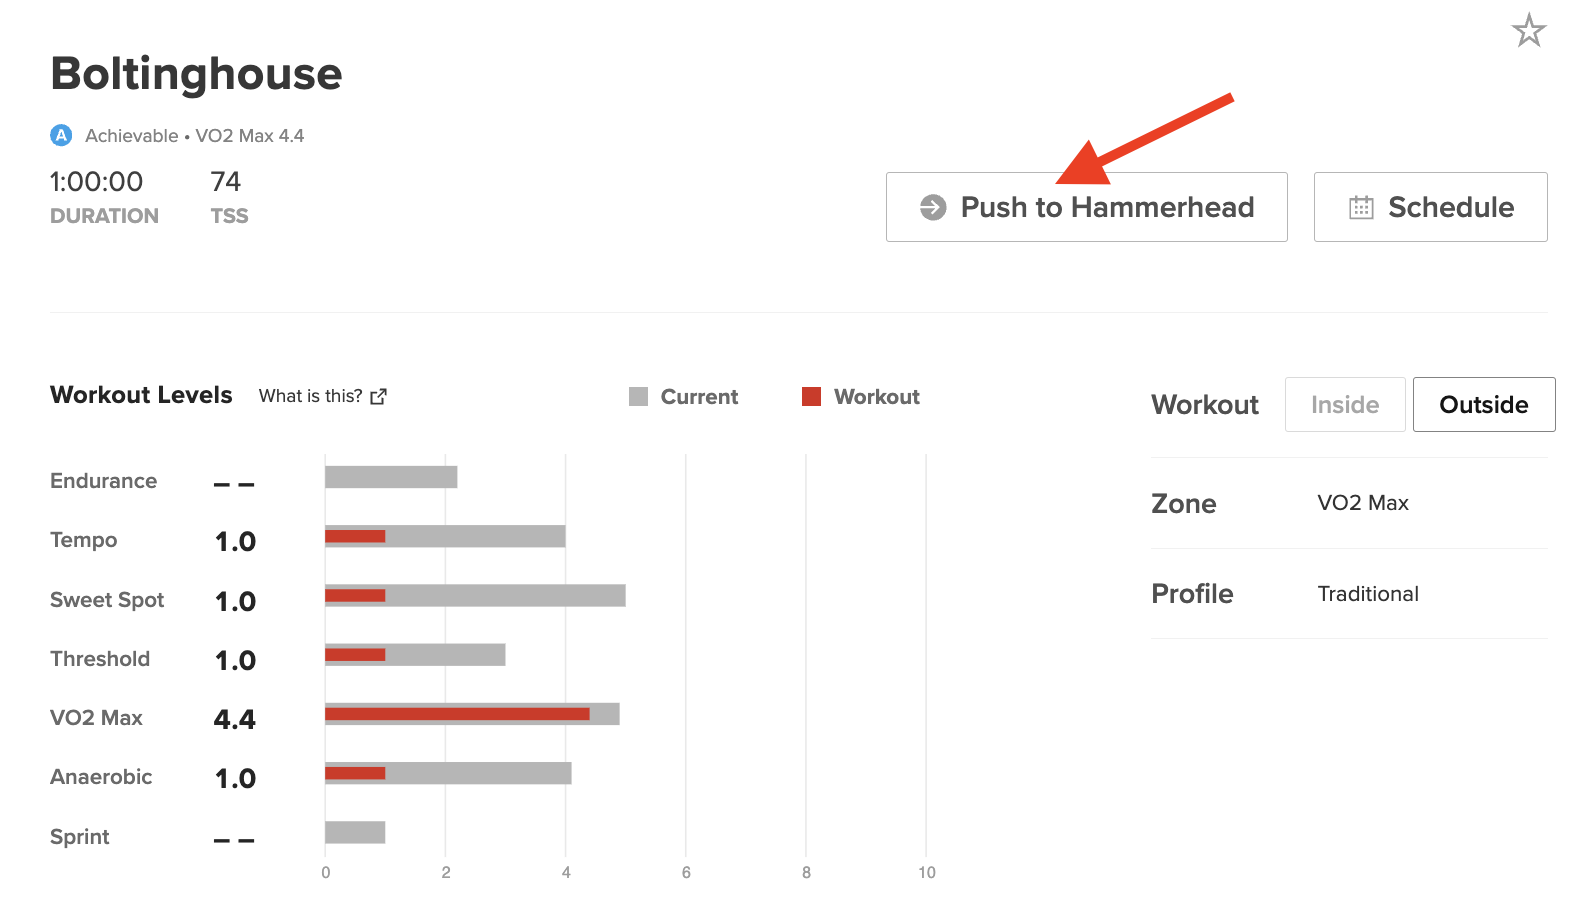
Task: Click the Tempo level label
Action: (x=84, y=540)
